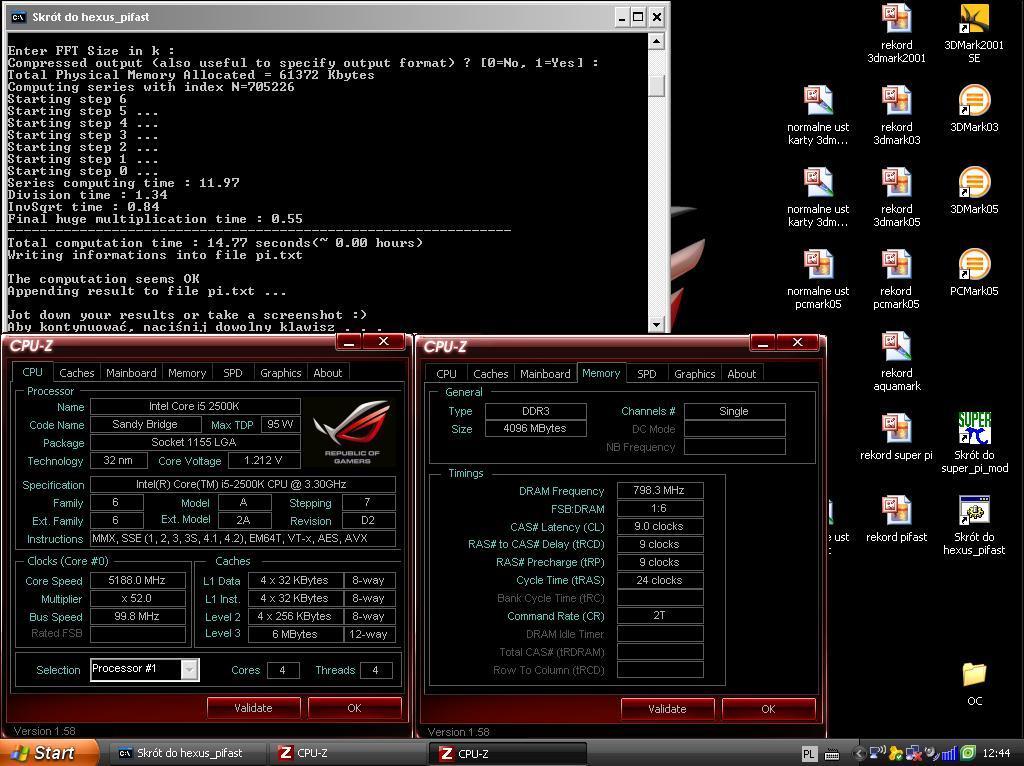
Task: Switch to Mainboard tab in left CPU-Z
Action: point(131,373)
